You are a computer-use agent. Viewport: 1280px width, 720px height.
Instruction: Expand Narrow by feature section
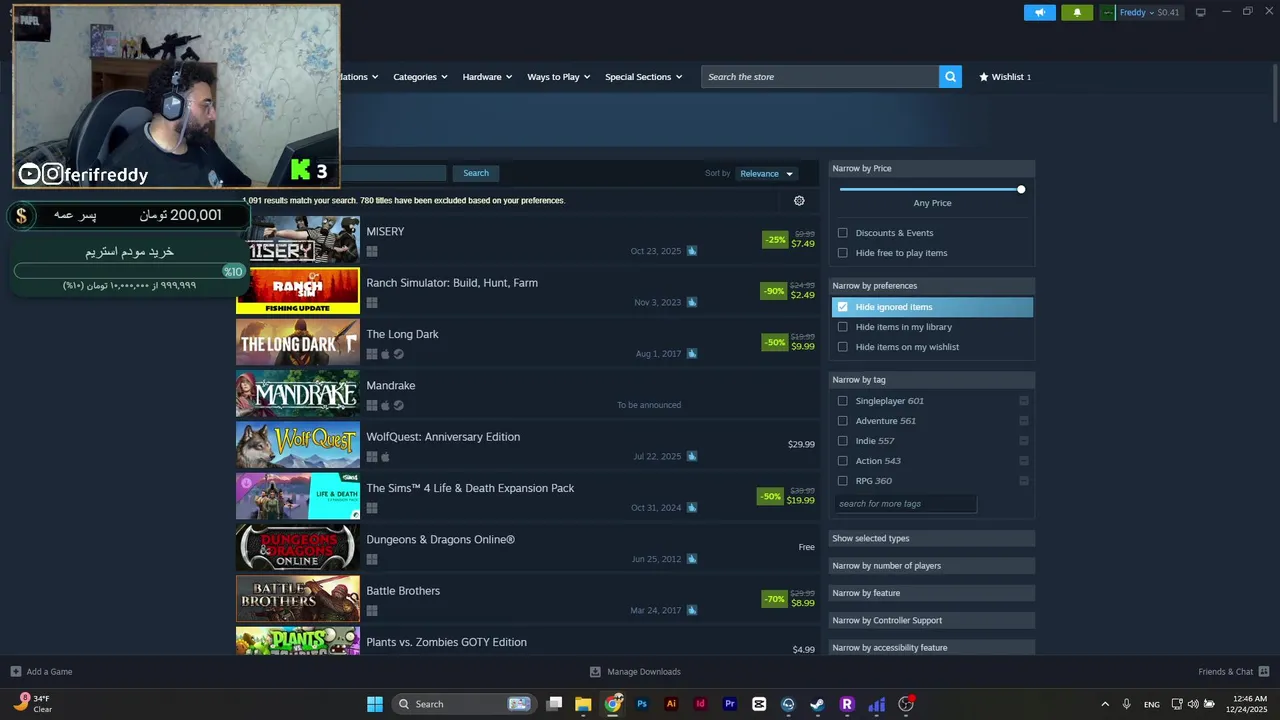[x=932, y=593]
